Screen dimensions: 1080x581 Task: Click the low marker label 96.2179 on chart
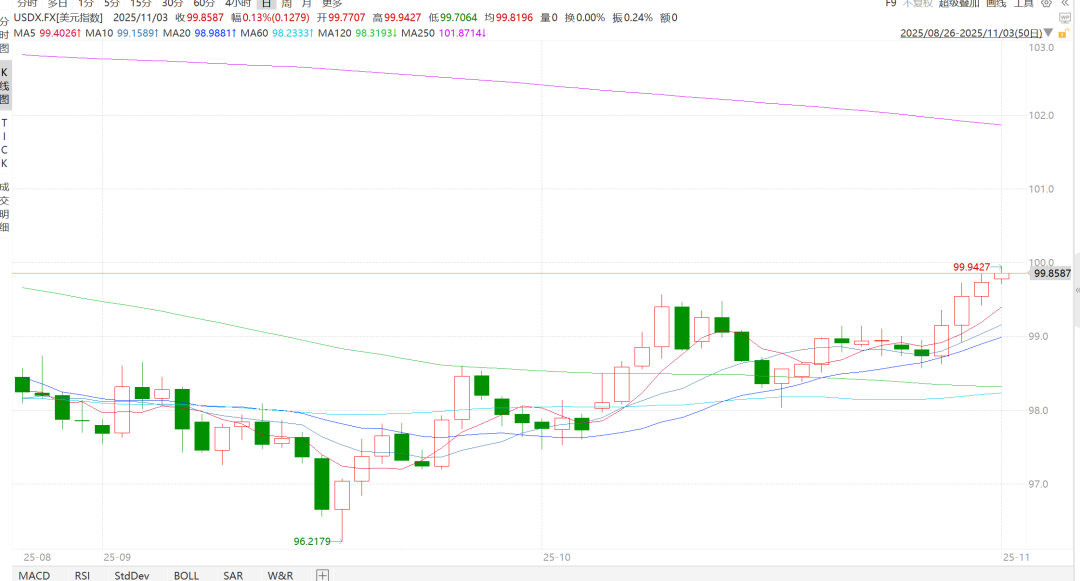(312, 542)
